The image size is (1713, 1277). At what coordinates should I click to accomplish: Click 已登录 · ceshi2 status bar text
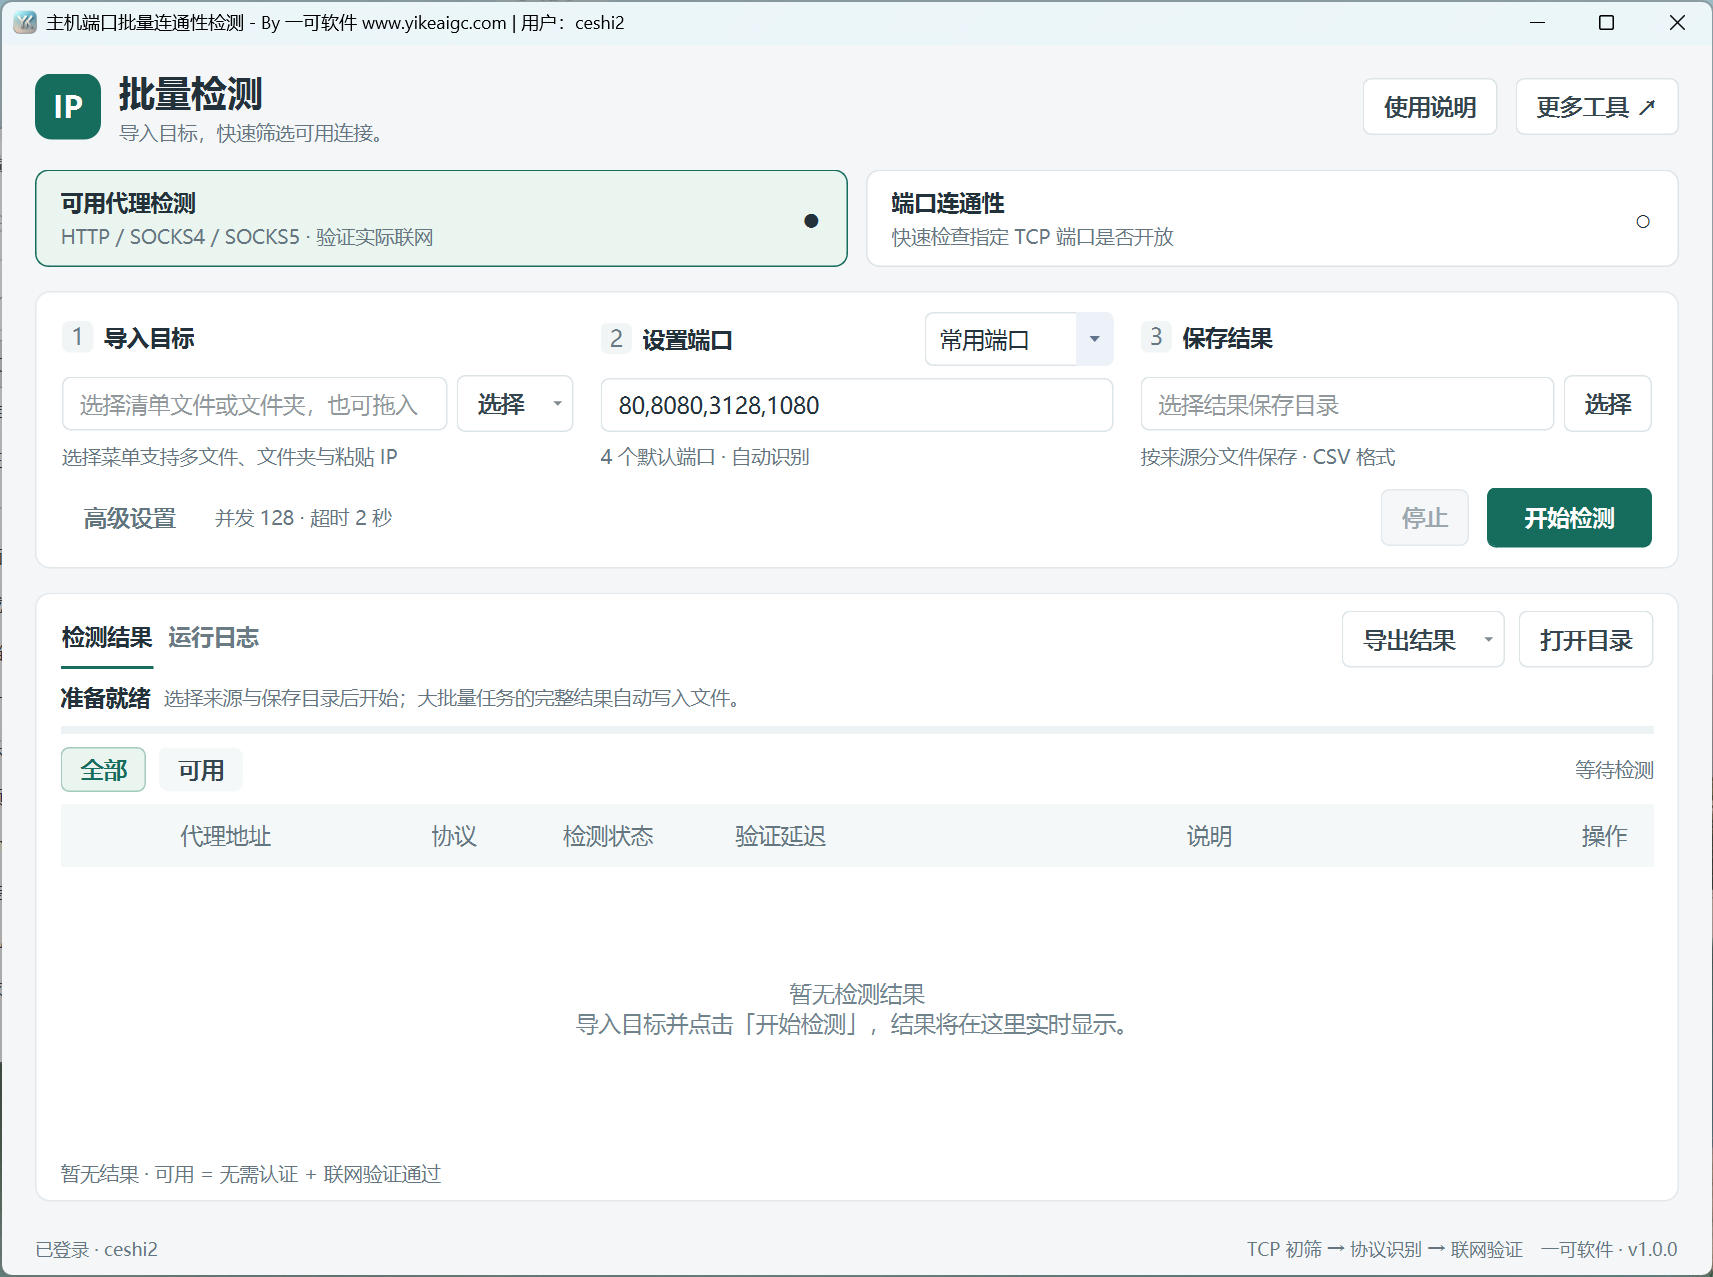click(x=96, y=1249)
